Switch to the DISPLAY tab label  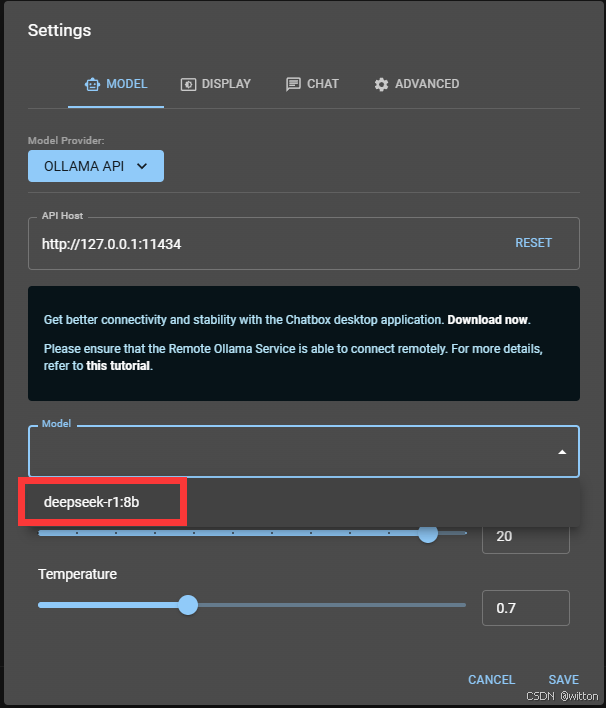pyautogui.click(x=226, y=84)
